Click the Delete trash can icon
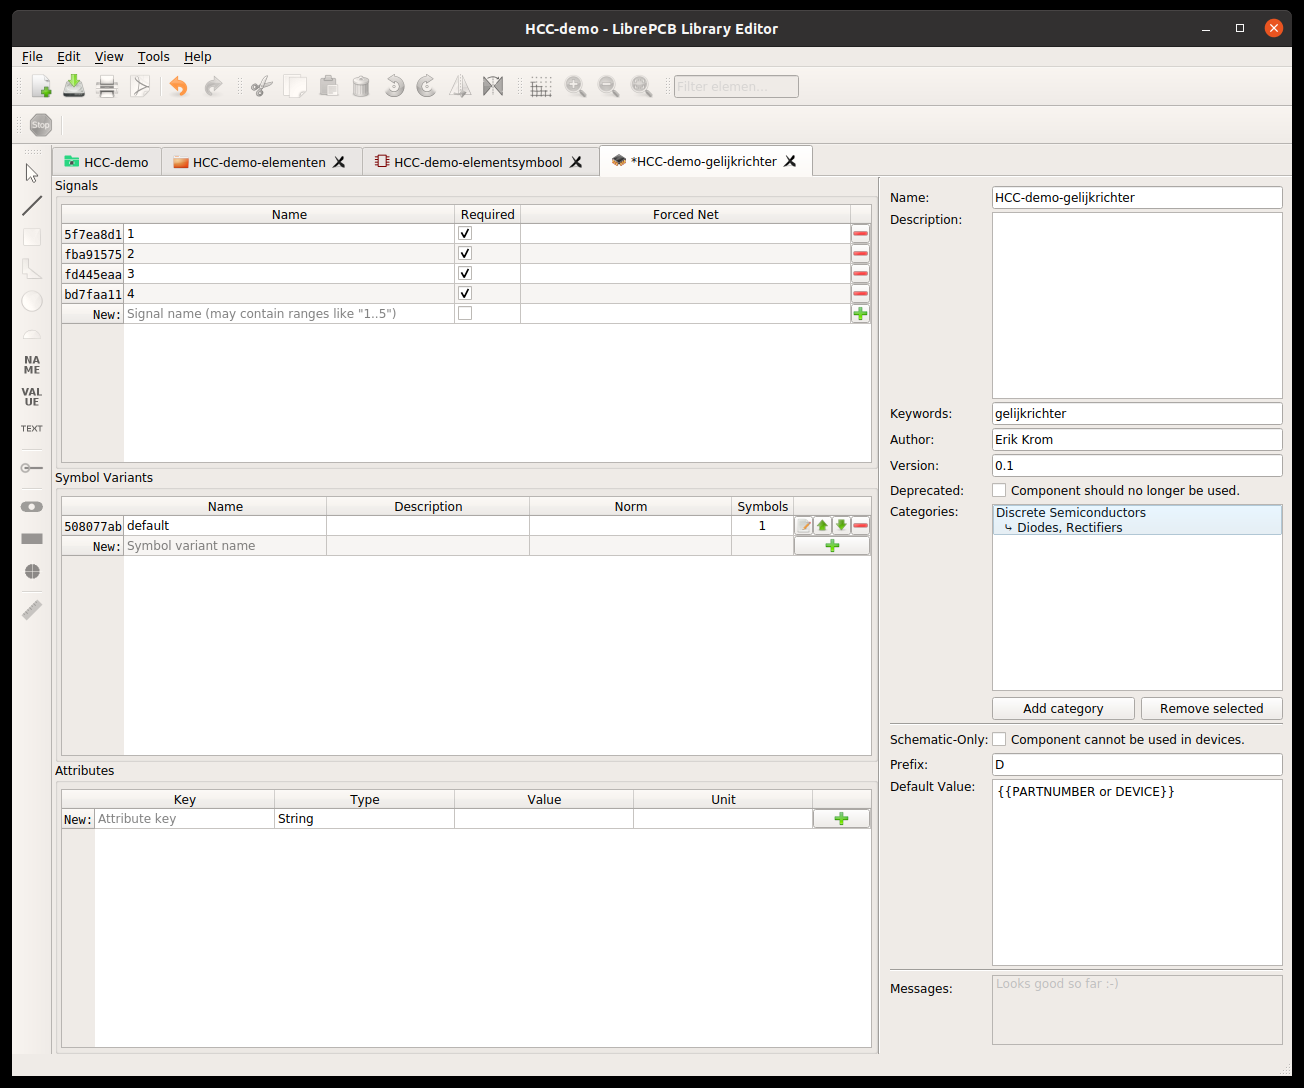The width and height of the screenshot is (1304, 1088). coord(361,87)
